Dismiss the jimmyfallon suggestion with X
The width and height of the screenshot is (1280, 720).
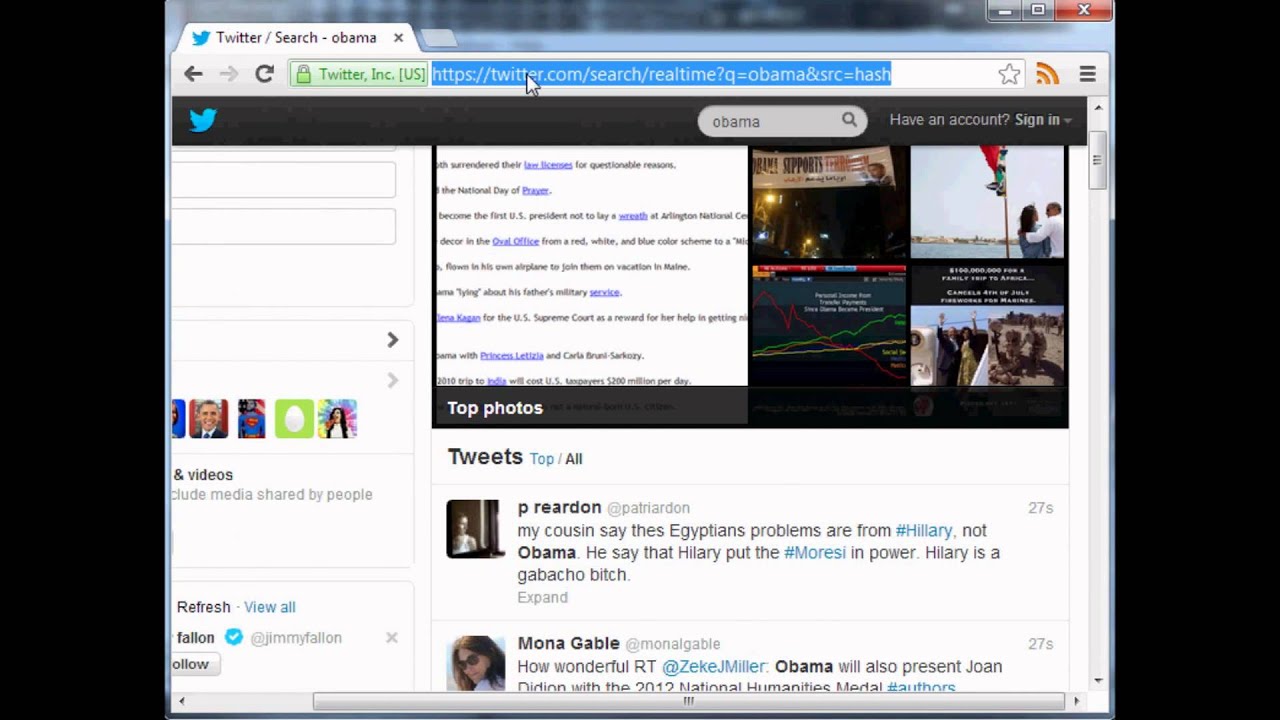(x=392, y=637)
